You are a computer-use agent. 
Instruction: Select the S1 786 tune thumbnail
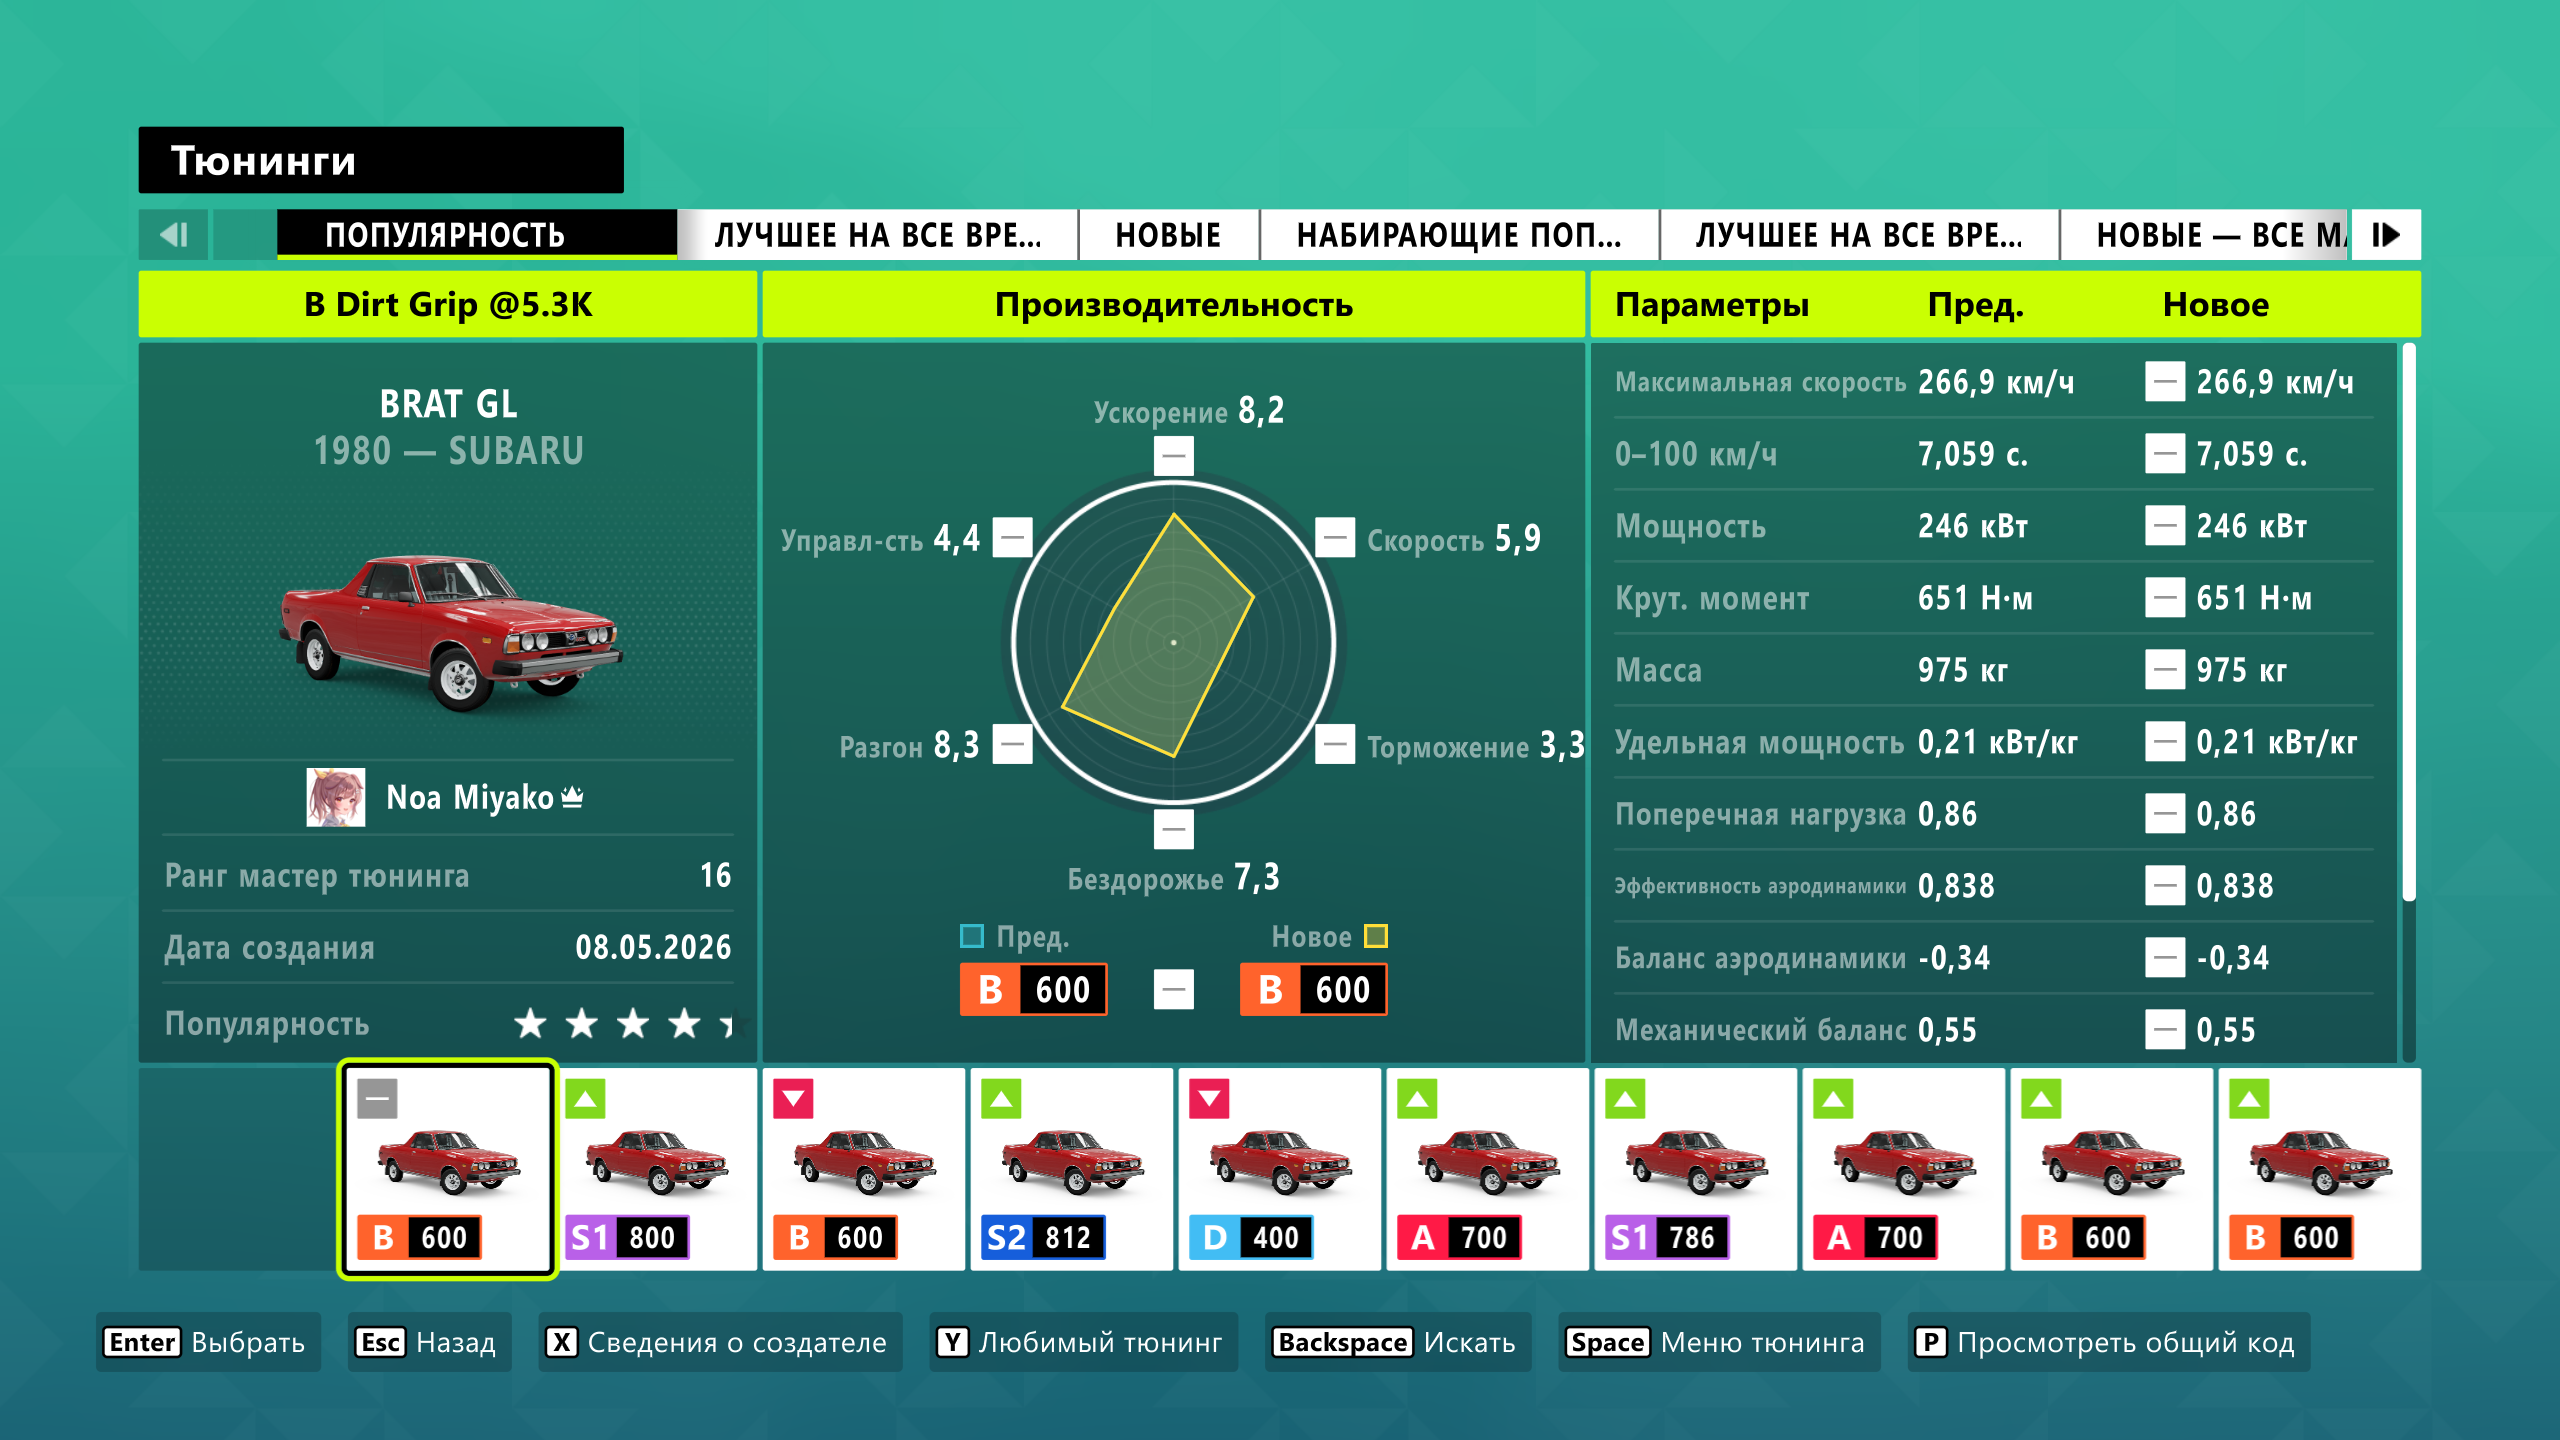(x=1696, y=1169)
